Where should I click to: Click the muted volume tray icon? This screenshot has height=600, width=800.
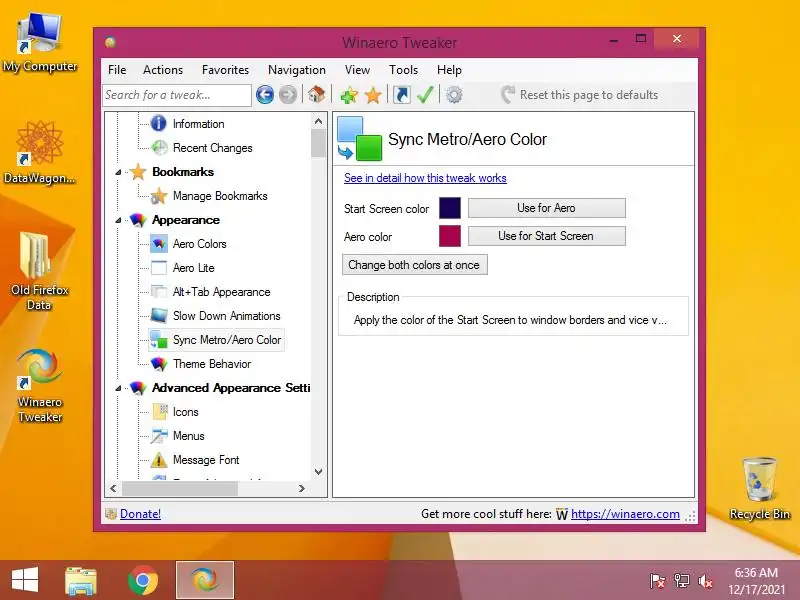click(x=706, y=581)
